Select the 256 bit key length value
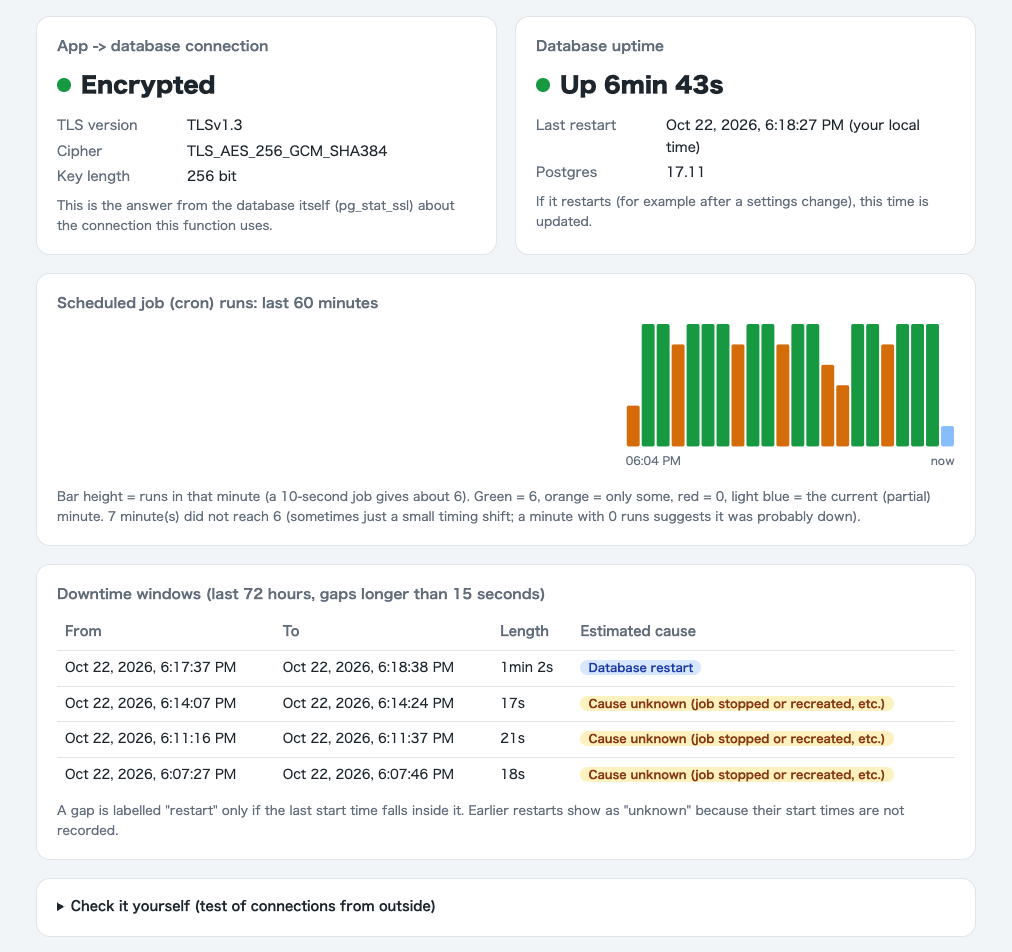 212,176
